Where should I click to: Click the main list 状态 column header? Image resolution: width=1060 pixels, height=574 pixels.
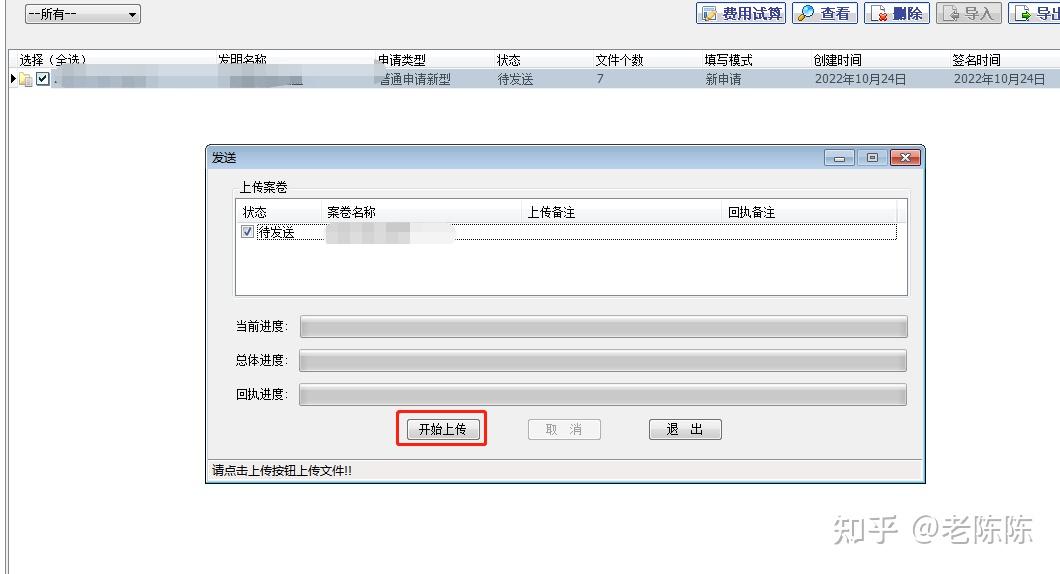508,60
